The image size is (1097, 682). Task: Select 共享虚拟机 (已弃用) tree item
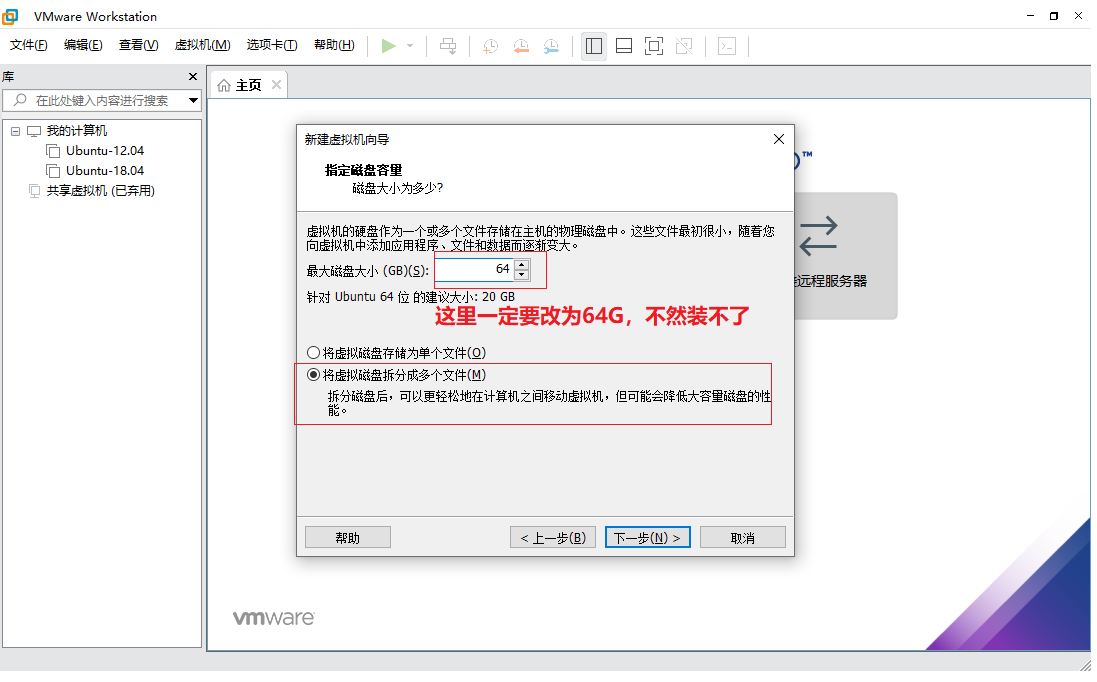pos(101,191)
